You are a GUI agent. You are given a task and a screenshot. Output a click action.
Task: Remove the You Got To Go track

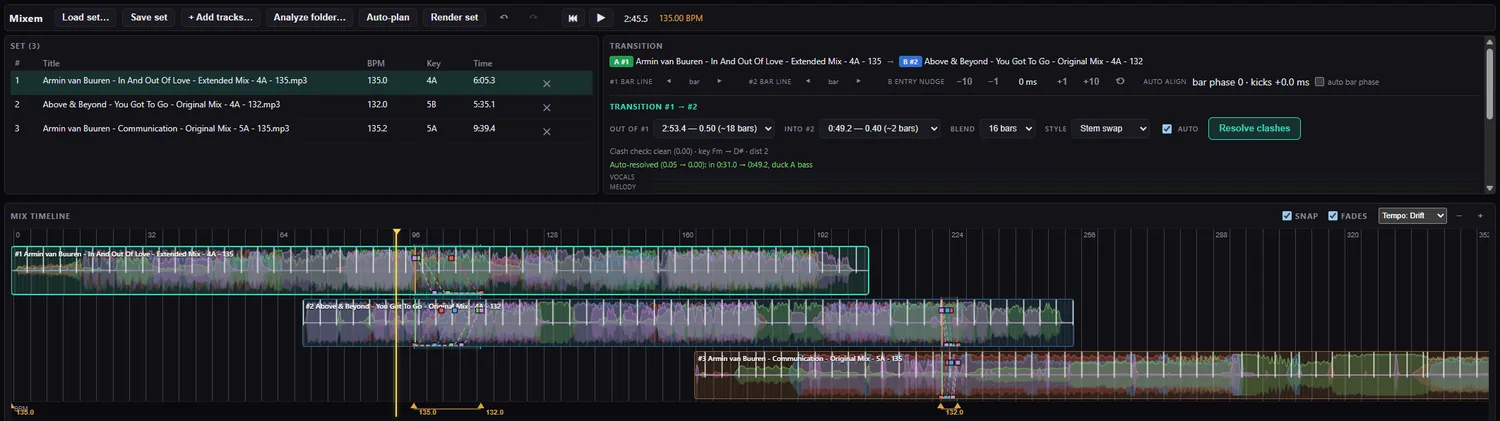pyautogui.click(x=547, y=107)
